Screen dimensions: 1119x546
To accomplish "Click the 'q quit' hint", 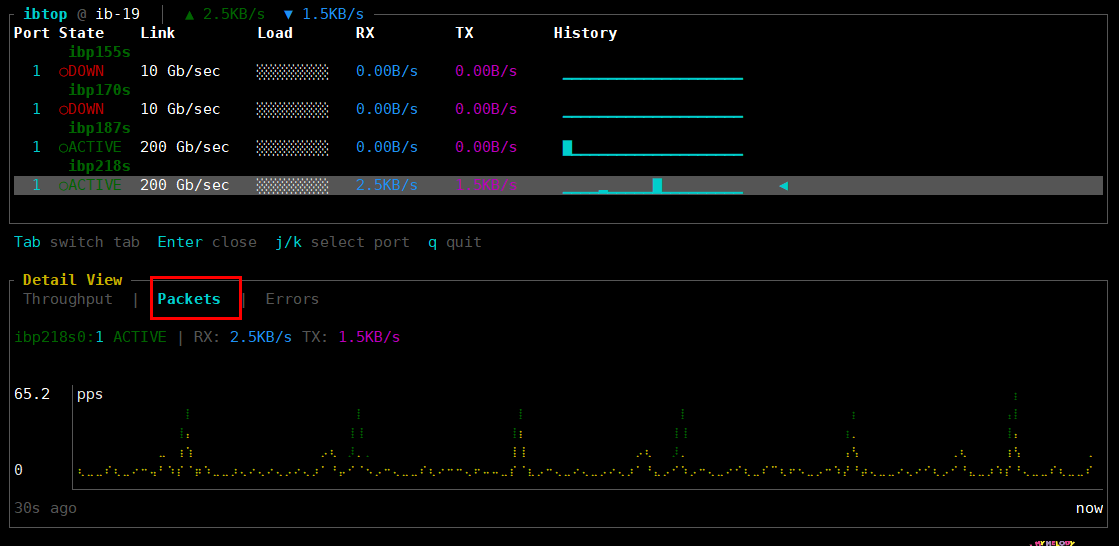I will click(455, 242).
